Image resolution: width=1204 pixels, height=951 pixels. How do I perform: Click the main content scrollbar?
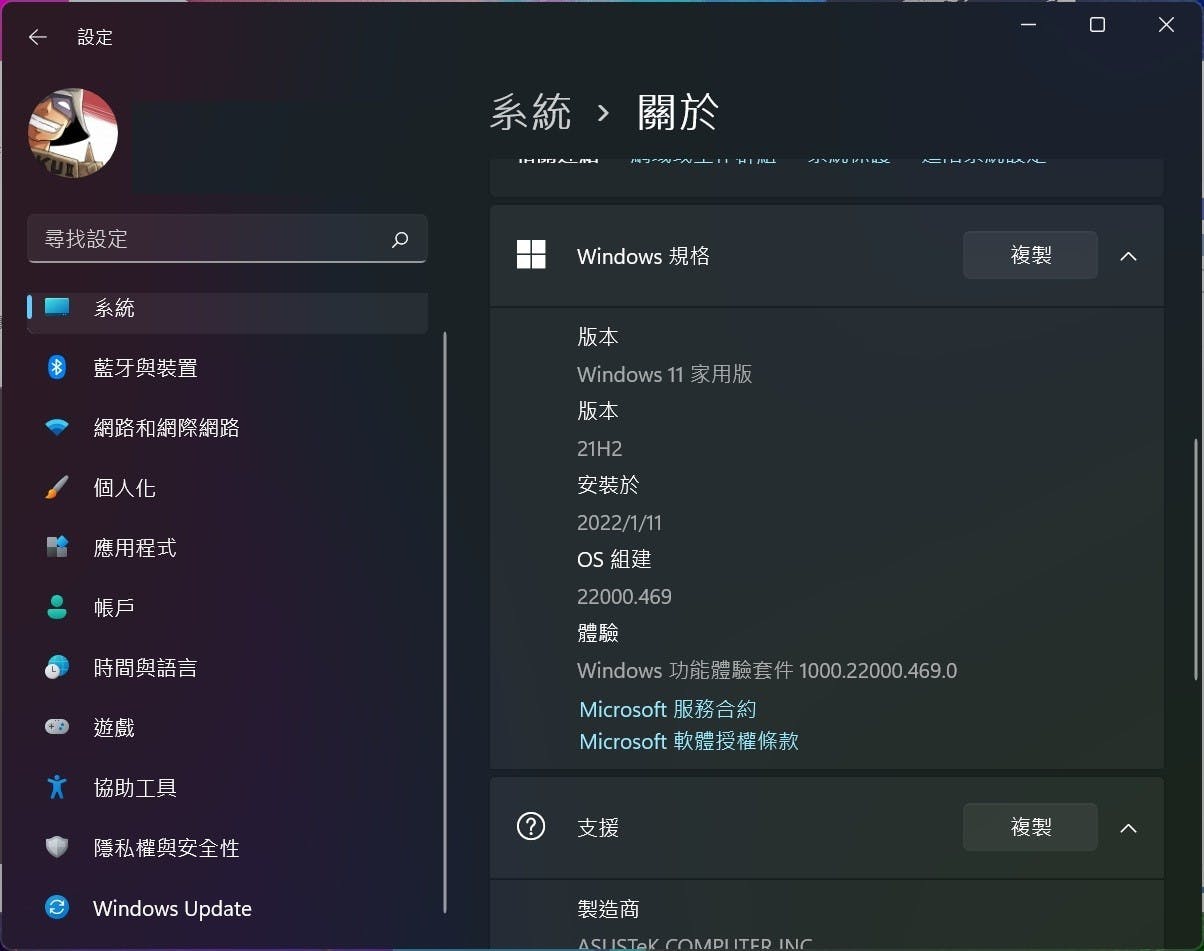[x=1195, y=560]
